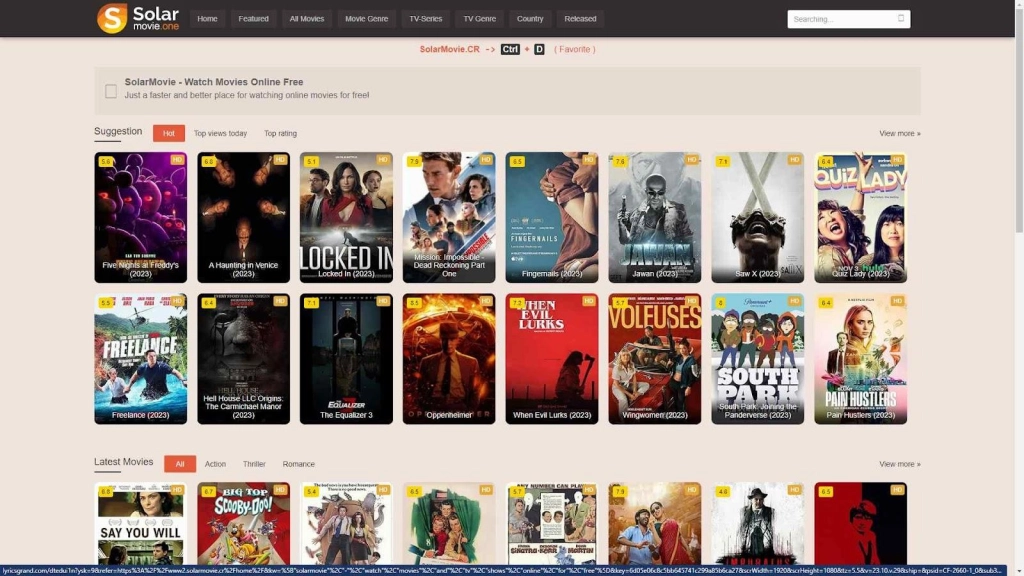Open the Oppenheimer poster
The height and width of the screenshot is (576, 1024).
[449, 359]
